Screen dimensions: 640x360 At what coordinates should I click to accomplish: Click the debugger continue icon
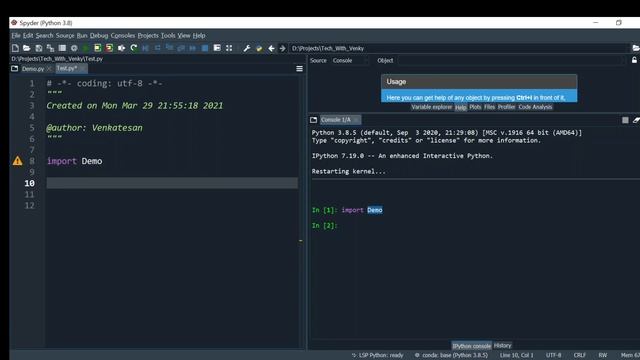pos(193,48)
